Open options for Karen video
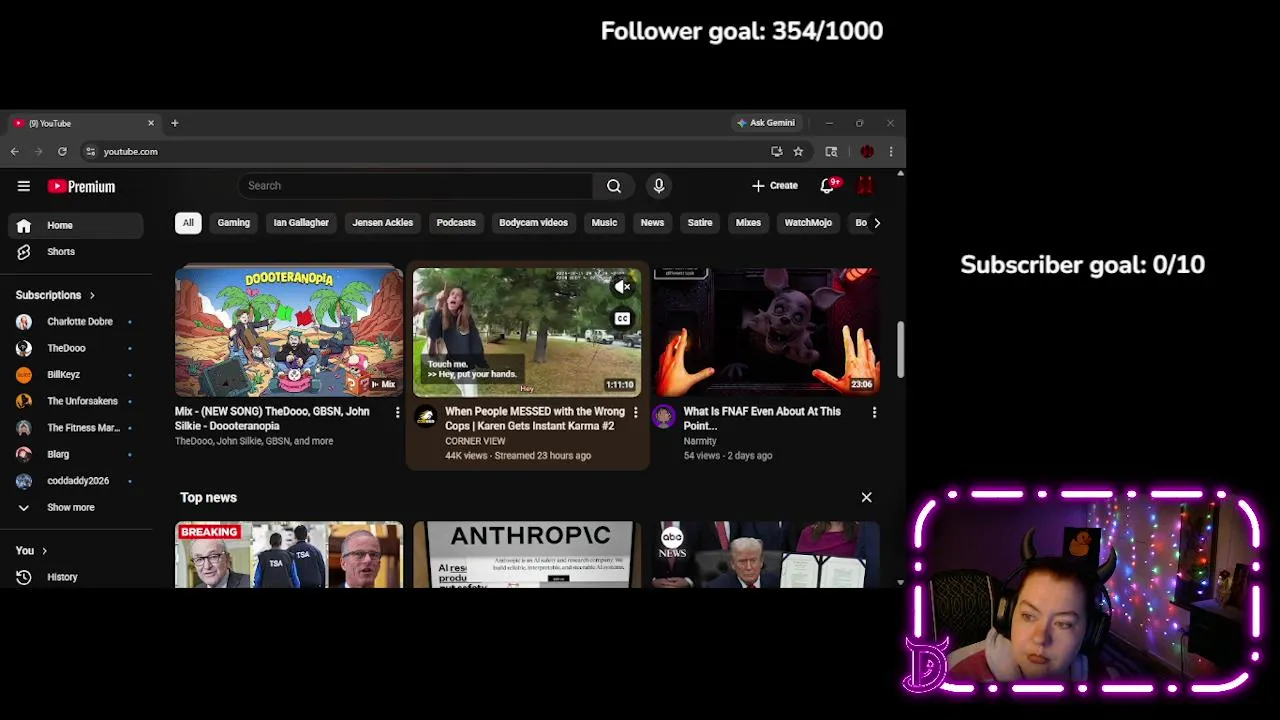Screen dimensions: 1280x720 pyautogui.click(x=635, y=412)
